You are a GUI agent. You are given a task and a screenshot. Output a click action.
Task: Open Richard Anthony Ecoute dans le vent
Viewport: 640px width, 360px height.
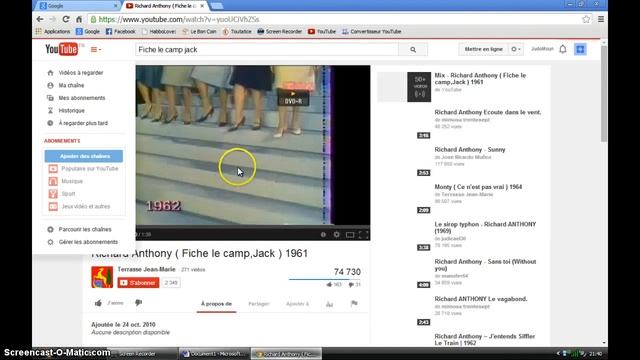click(x=488, y=112)
